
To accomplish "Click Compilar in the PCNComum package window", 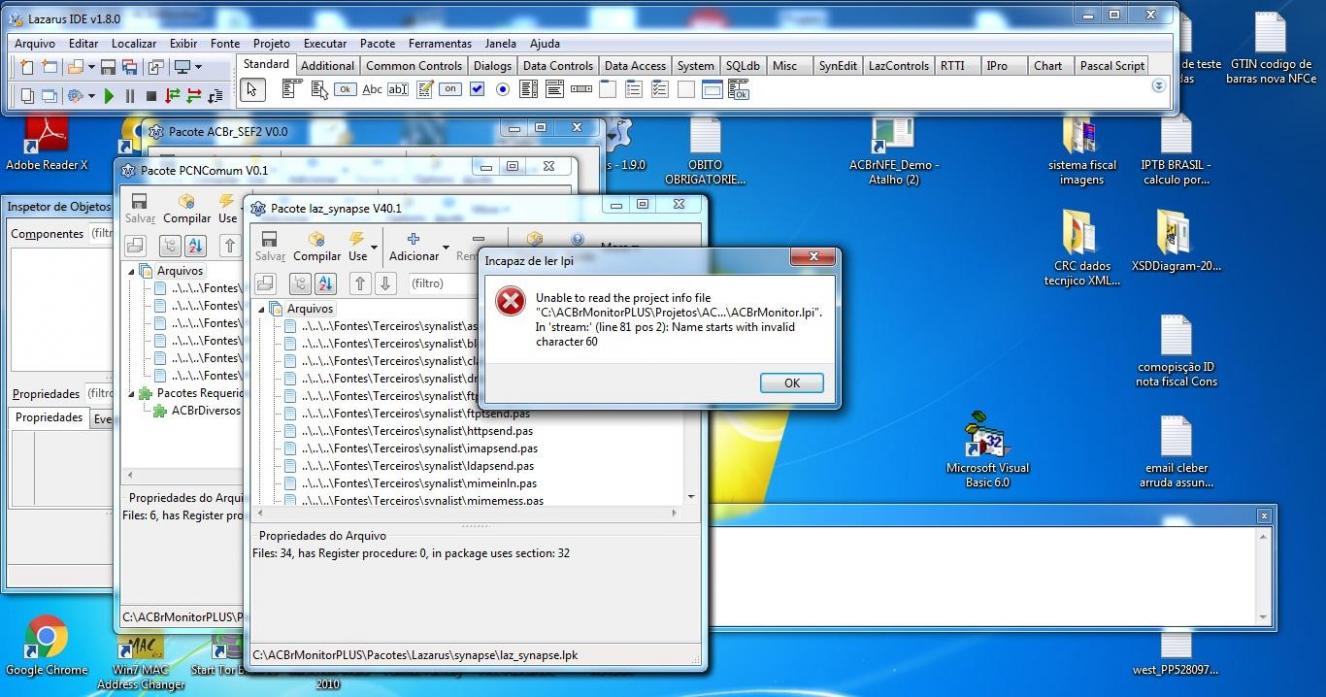I will pyautogui.click(x=187, y=209).
